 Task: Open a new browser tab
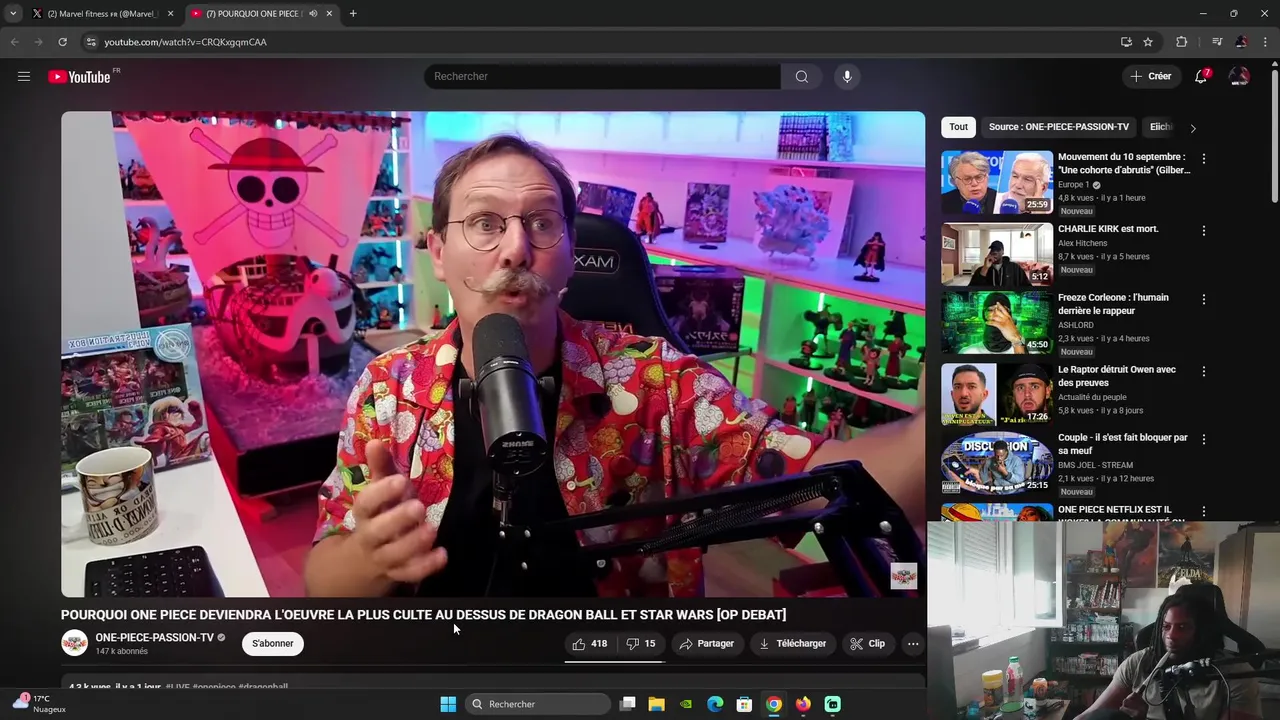353,14
